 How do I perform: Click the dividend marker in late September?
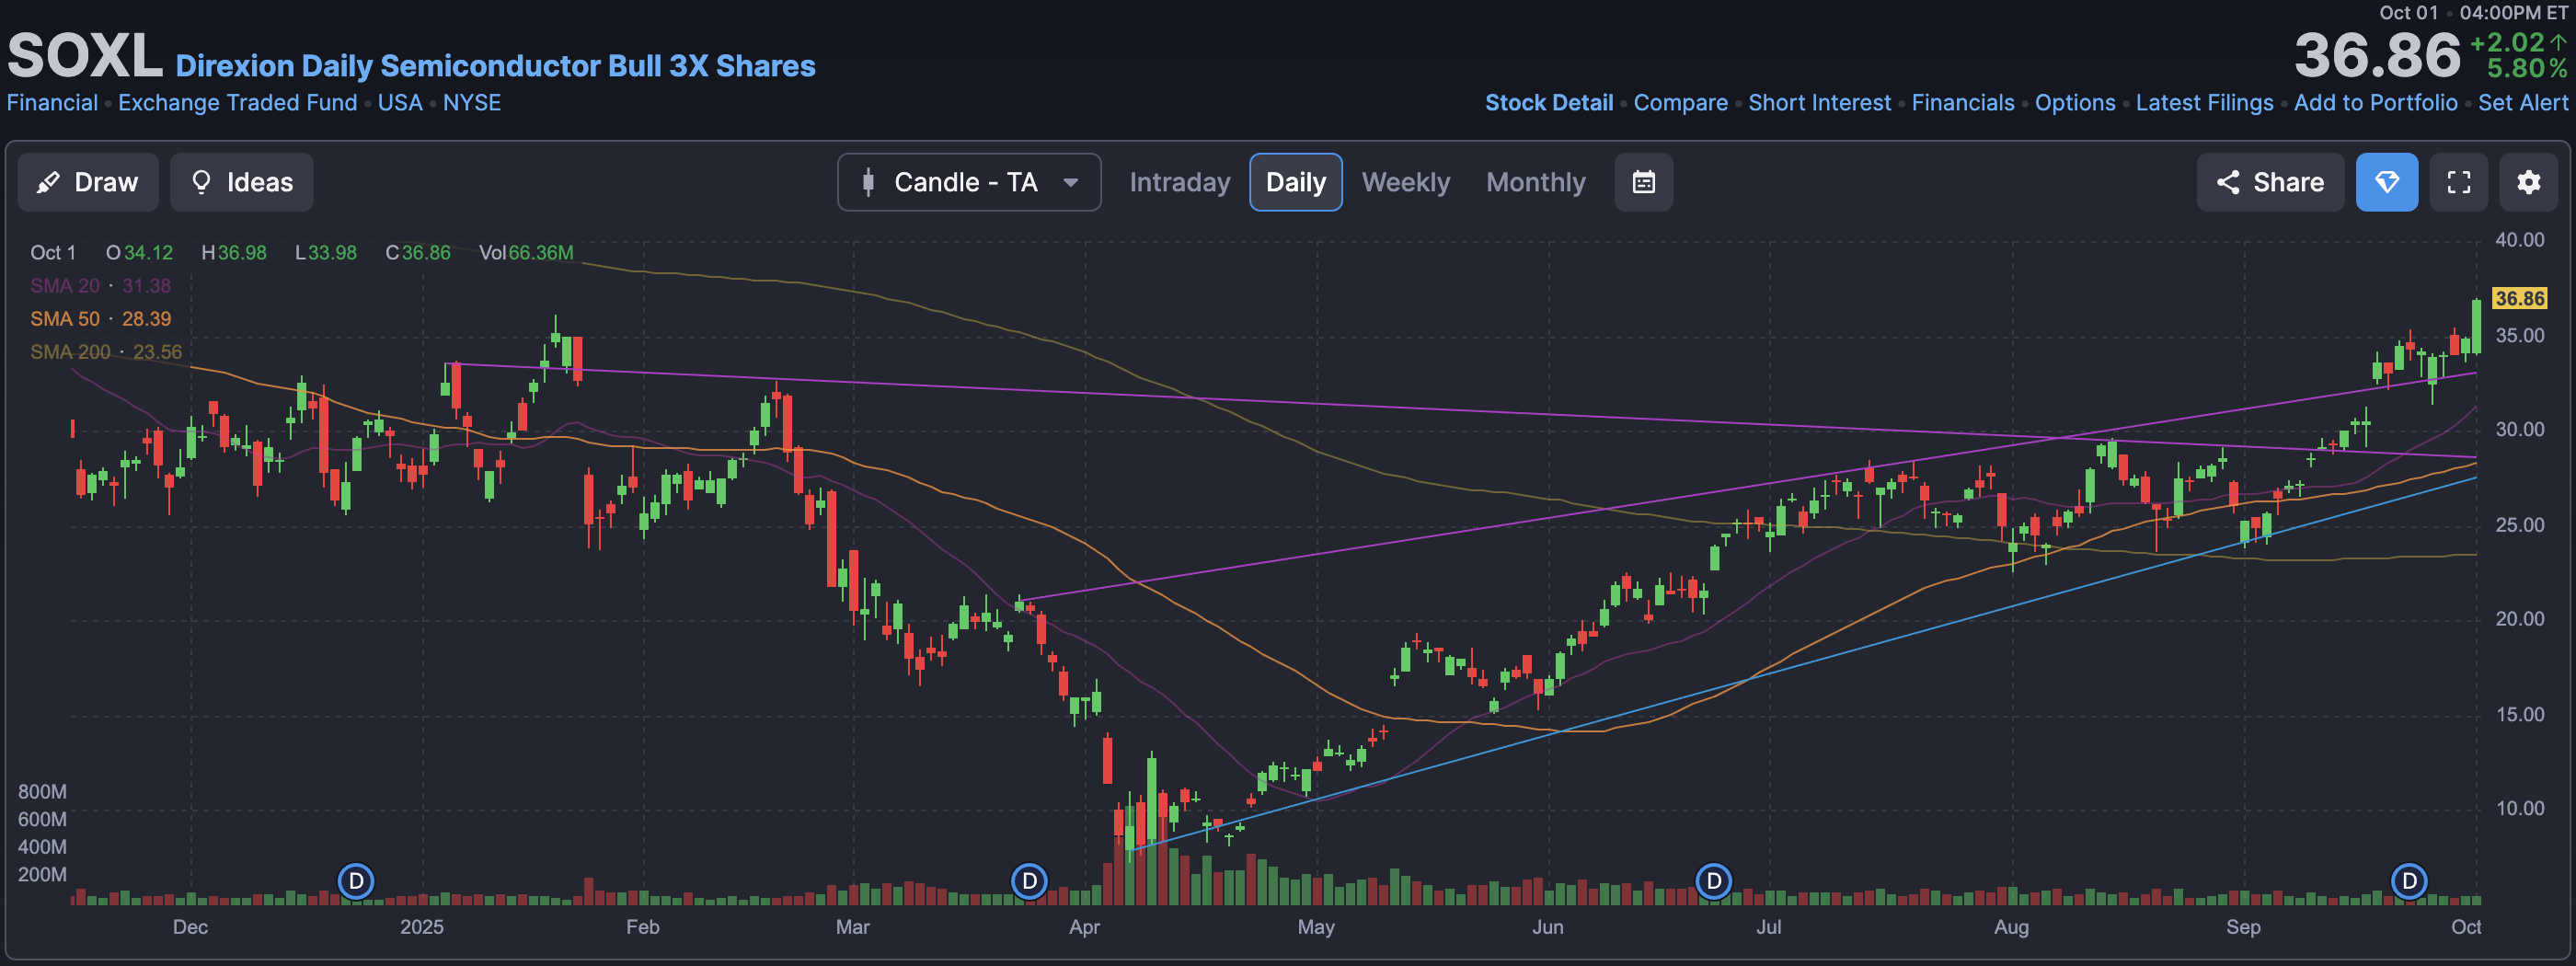click(2409, 881)
